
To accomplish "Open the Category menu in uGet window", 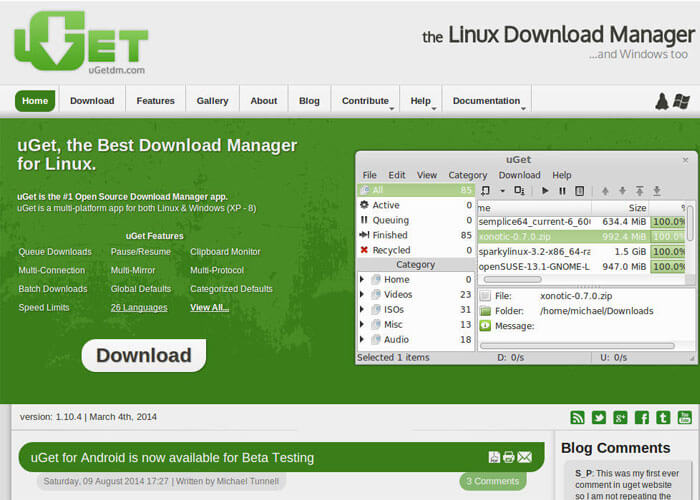I will [468, 175].
